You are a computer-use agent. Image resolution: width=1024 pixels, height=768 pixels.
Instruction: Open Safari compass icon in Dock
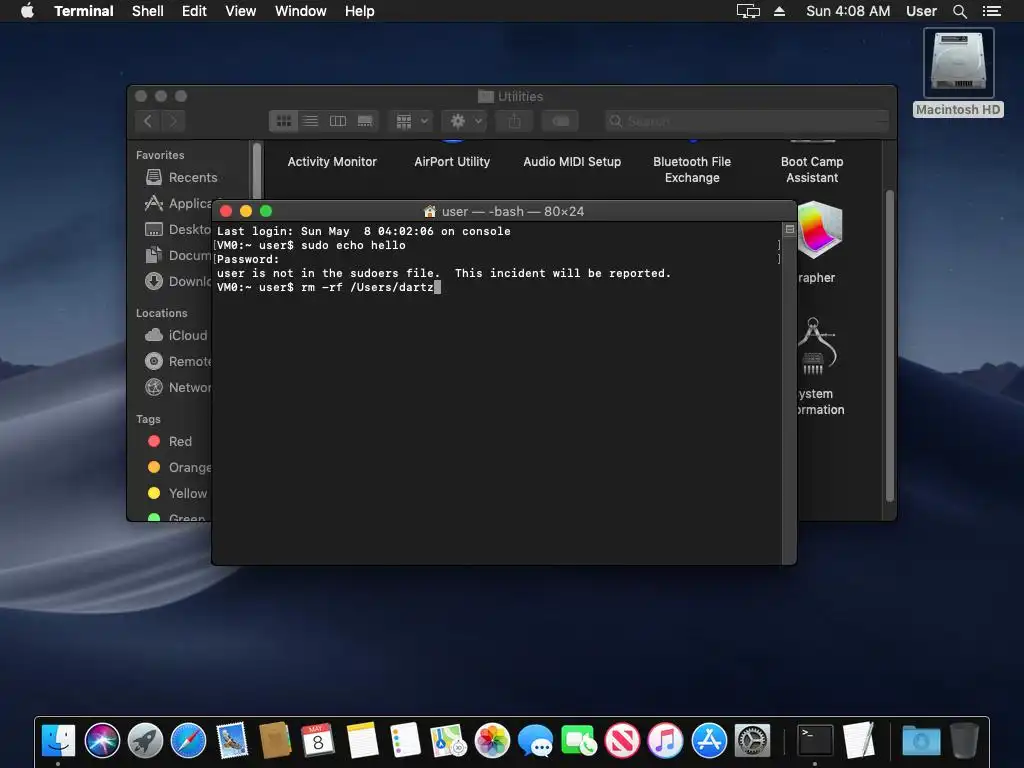coord(188,741)
